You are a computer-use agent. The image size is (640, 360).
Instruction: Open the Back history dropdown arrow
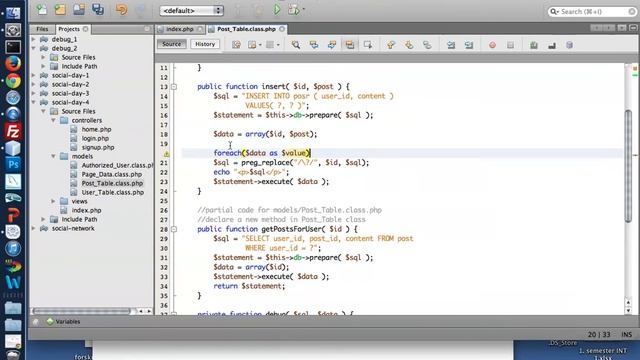click(x=260, y=45)
